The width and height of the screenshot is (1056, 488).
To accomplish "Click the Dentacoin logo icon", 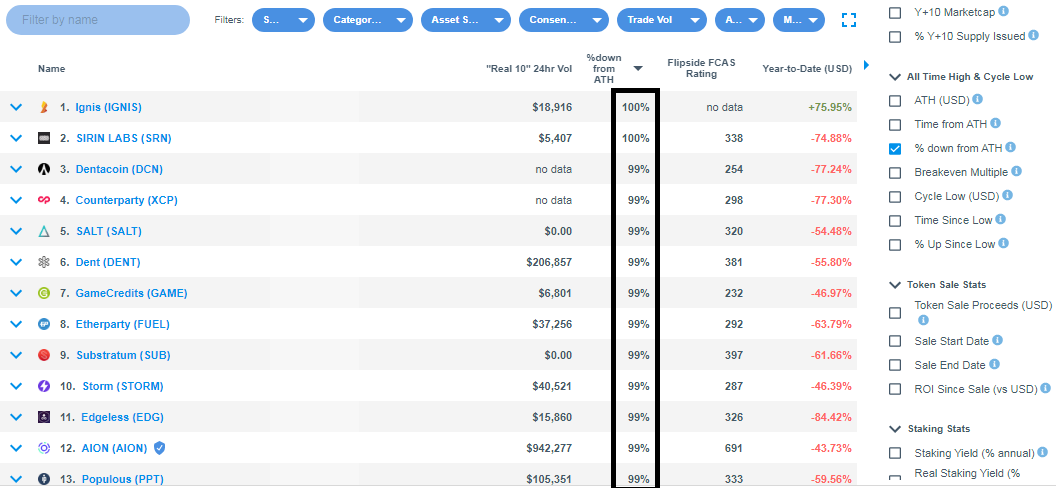I will 44,169.
